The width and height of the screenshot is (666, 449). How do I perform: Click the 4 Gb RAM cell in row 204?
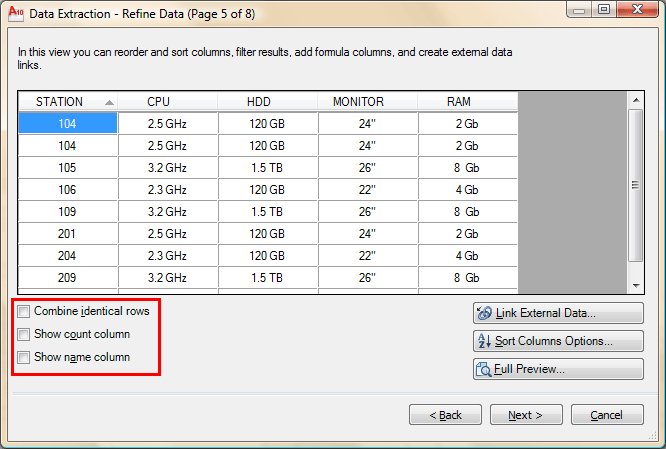[467, 256]
